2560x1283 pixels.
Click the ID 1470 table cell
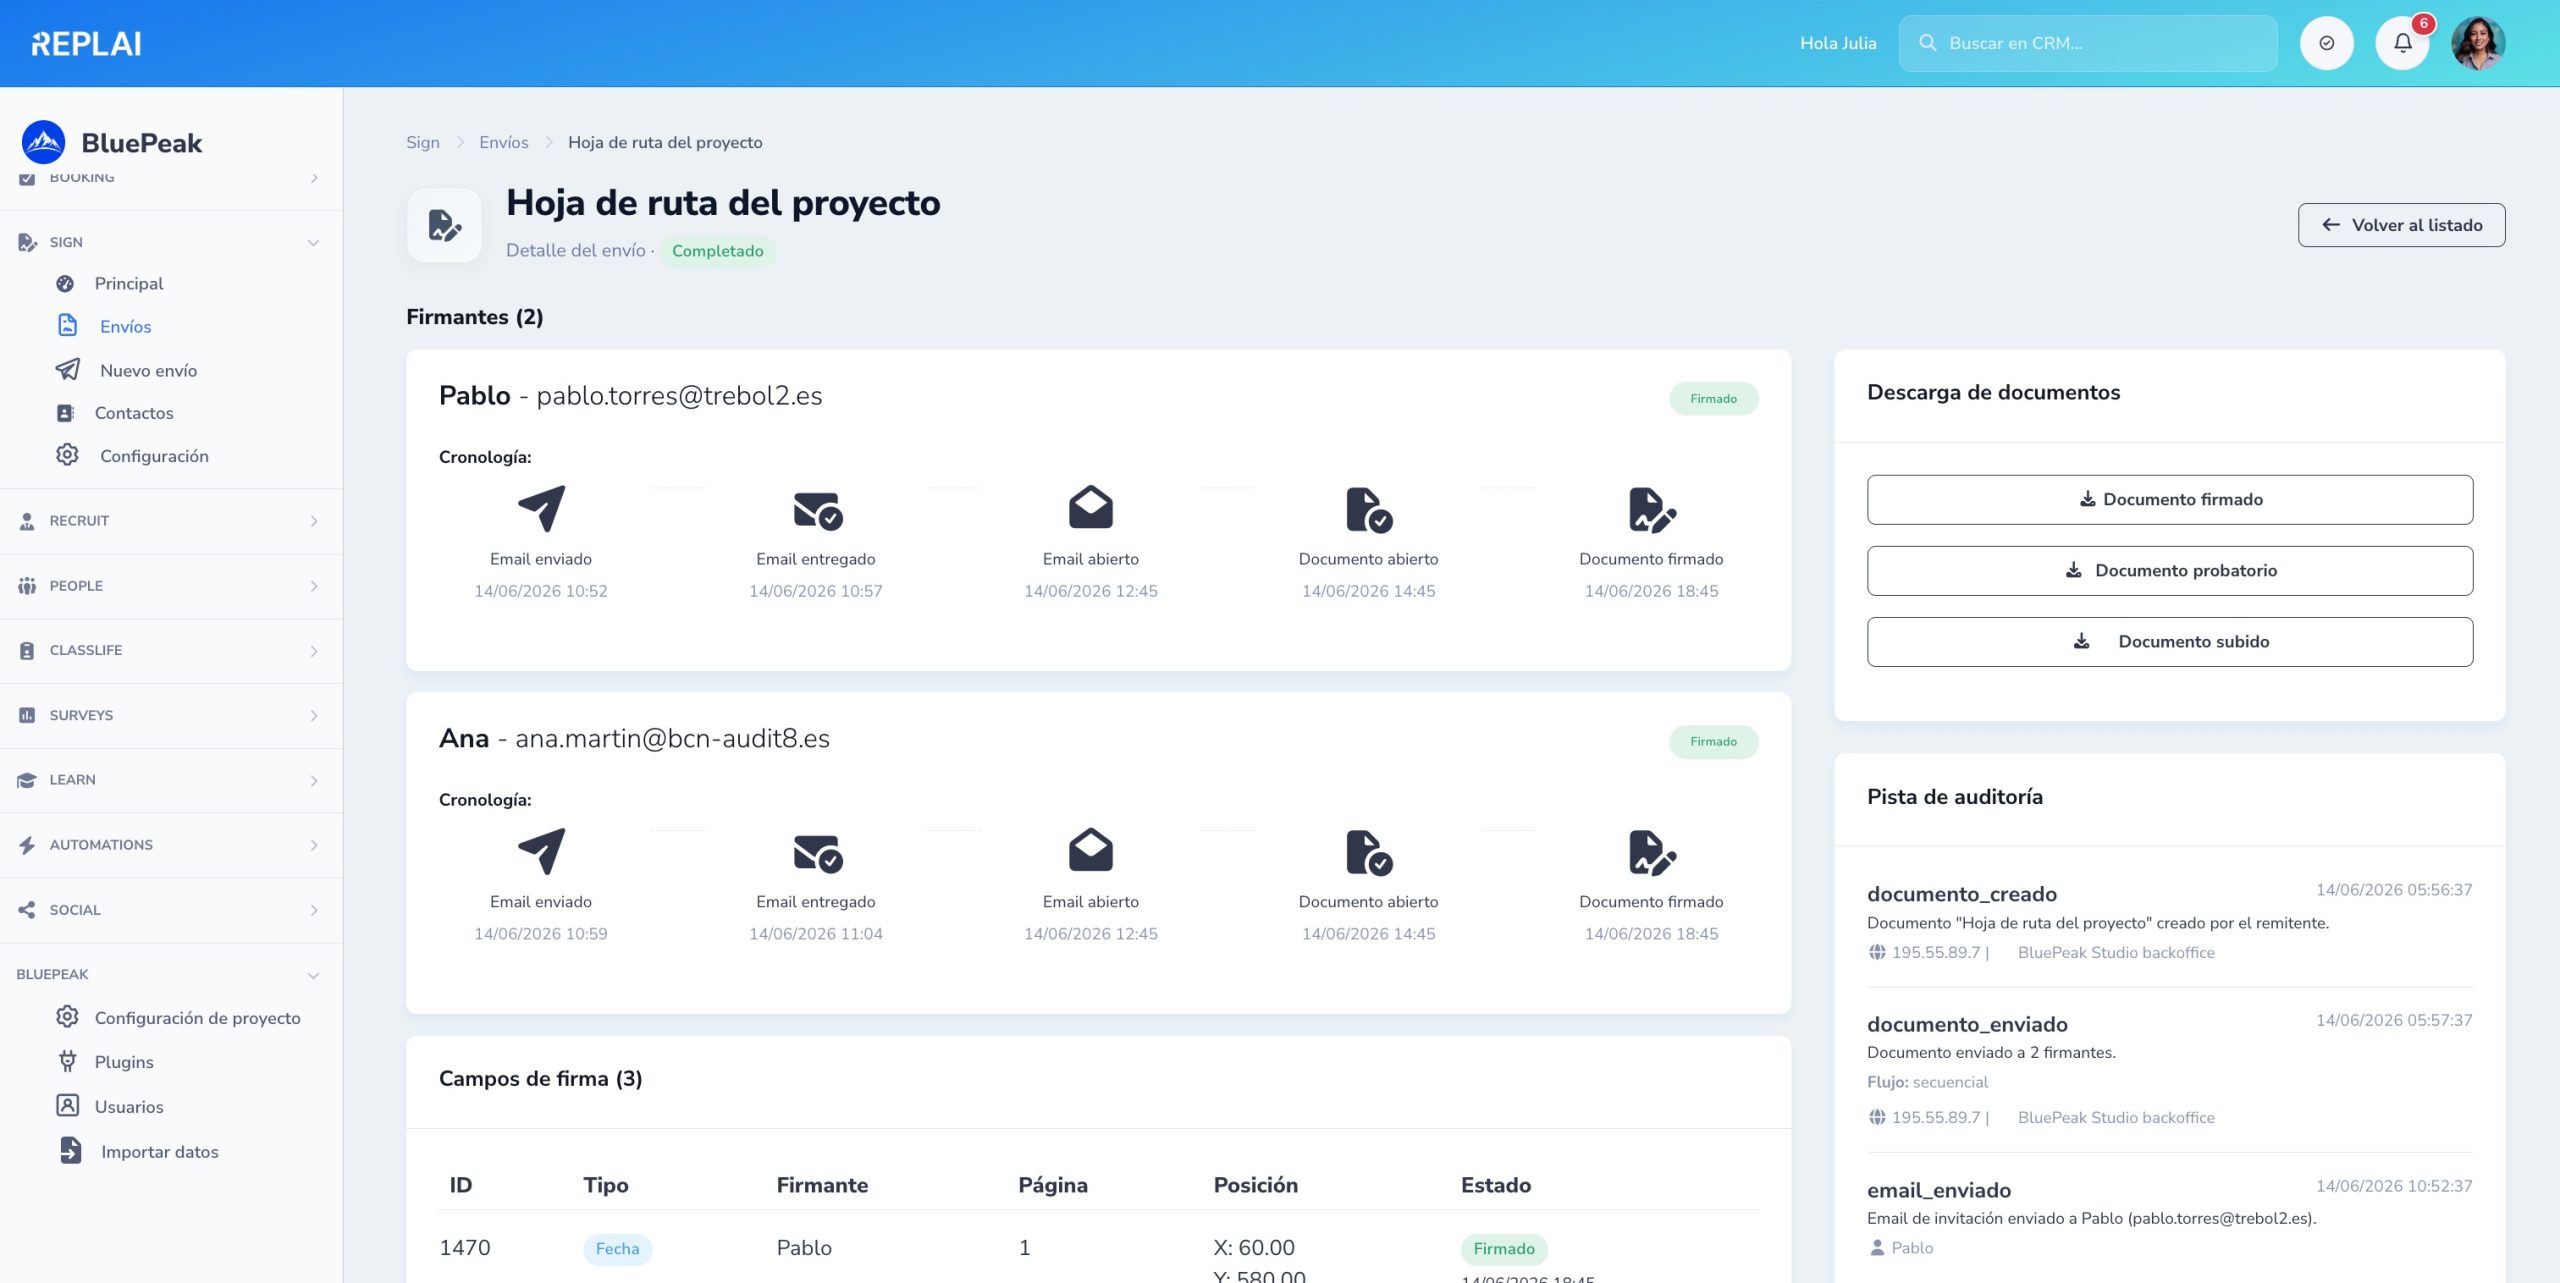click(x=465, y=1248)
